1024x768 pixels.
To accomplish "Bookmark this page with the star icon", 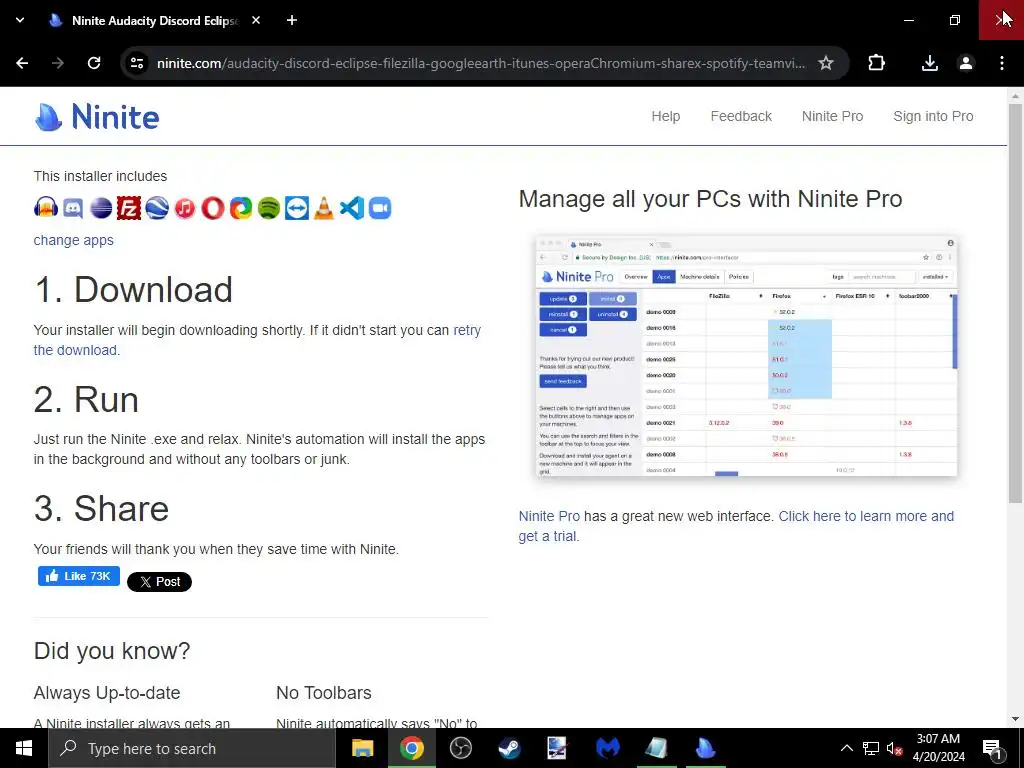I will (x=826, y=63).
